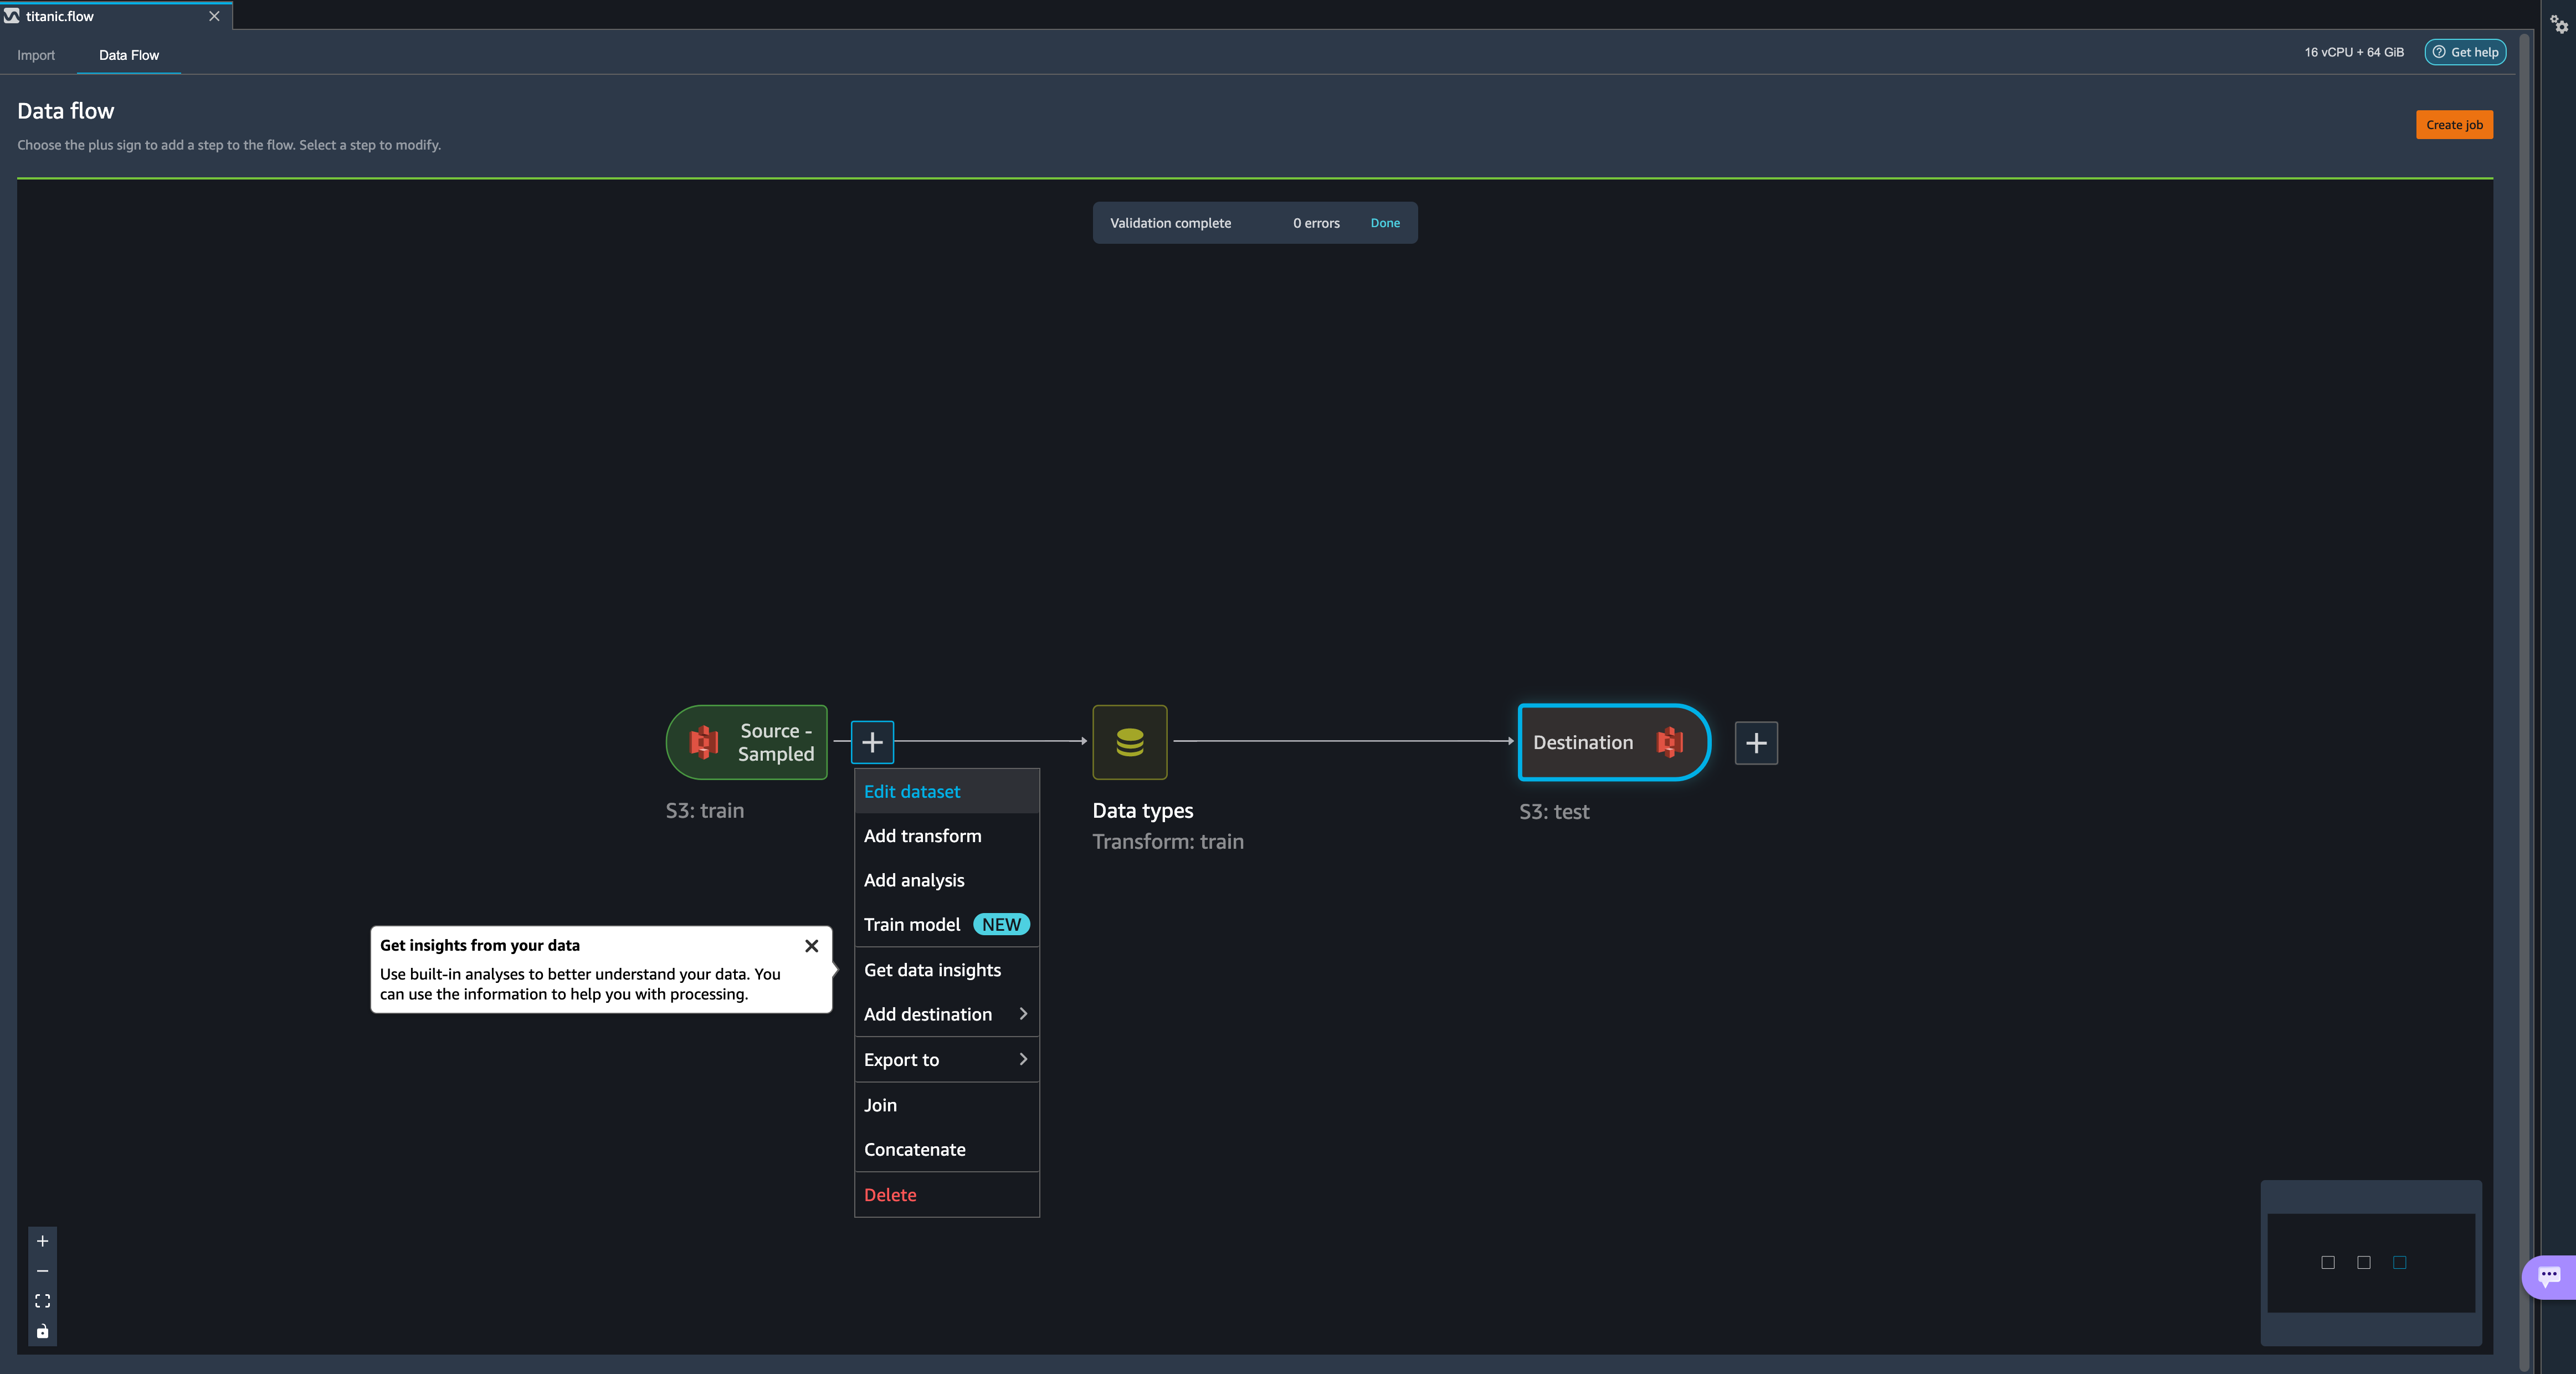Fit view of the flow canvas

pos(42,1301)
